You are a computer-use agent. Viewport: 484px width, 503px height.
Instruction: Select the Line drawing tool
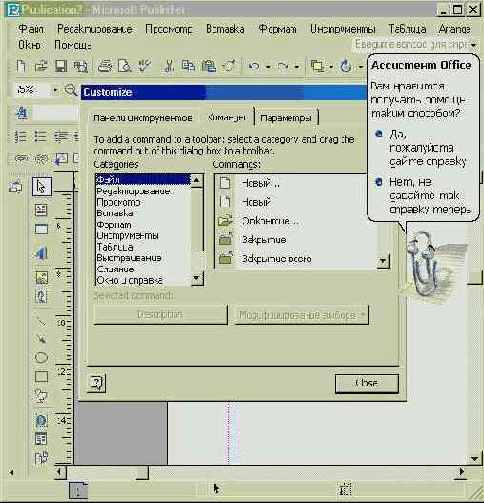coord(41,322)
